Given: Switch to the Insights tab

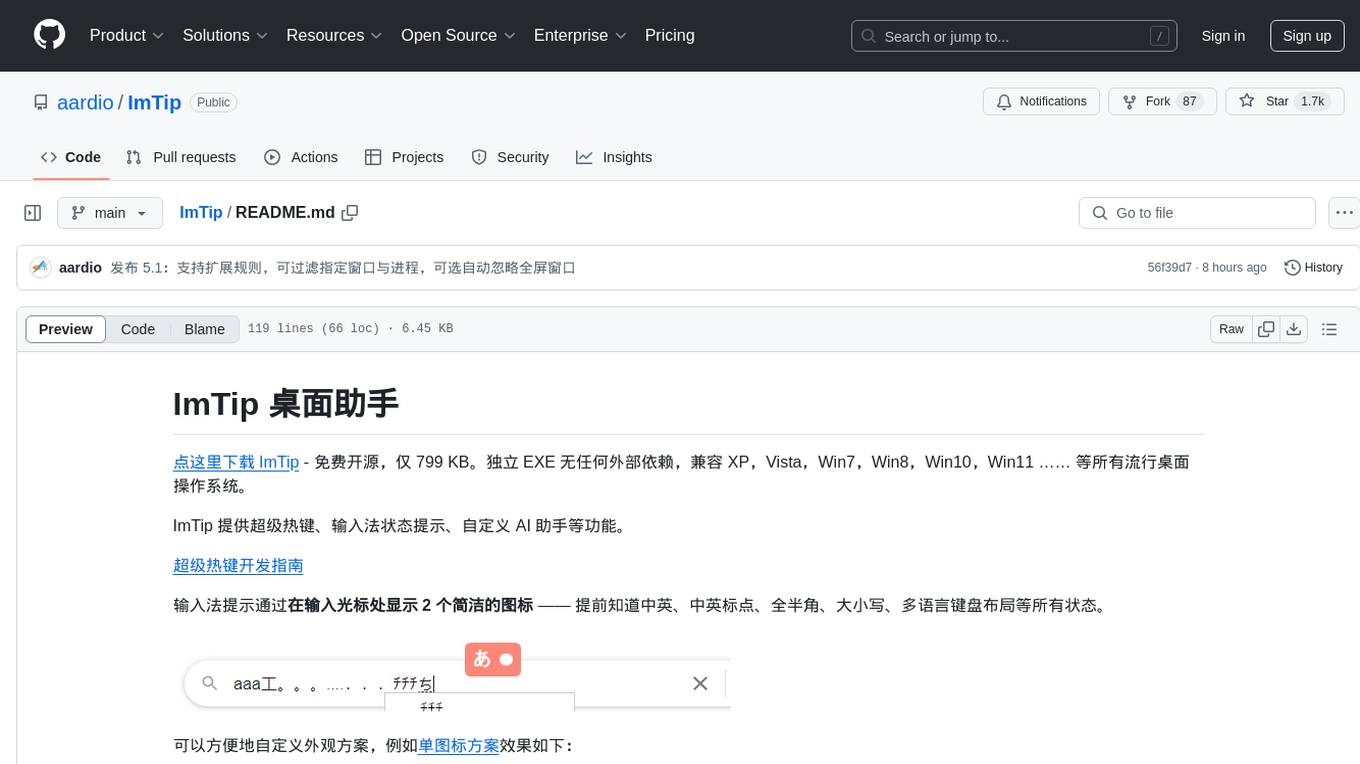Looking at the screenshot, I should click(614, 157).
